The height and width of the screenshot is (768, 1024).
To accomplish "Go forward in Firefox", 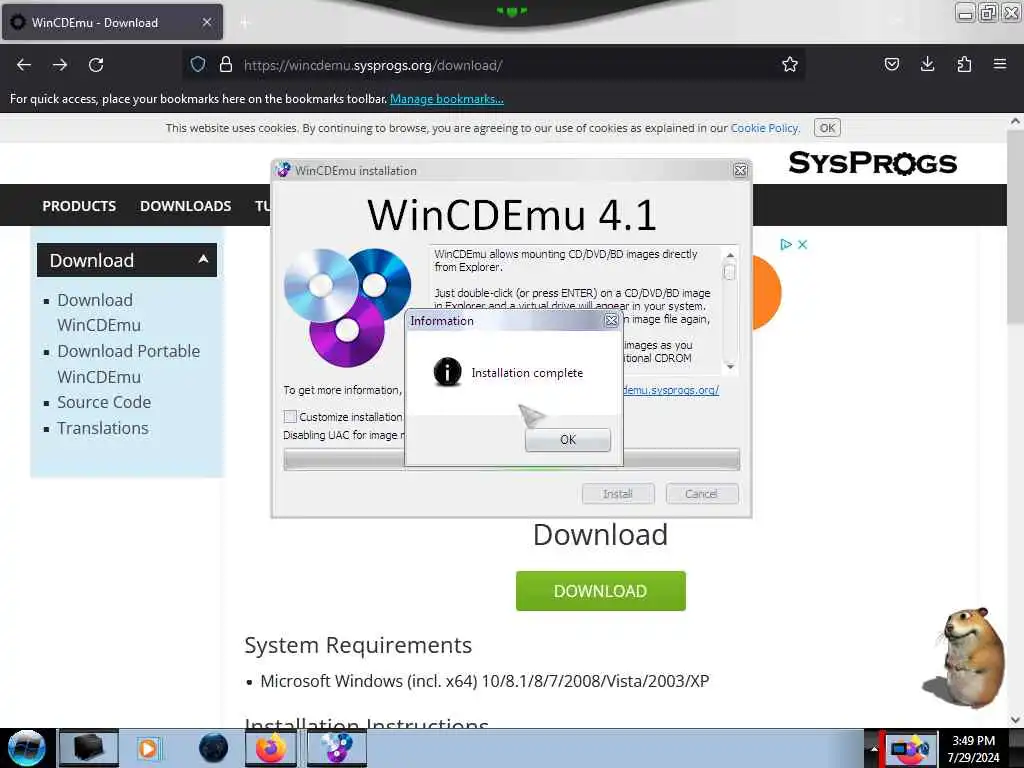I will 60,65.
